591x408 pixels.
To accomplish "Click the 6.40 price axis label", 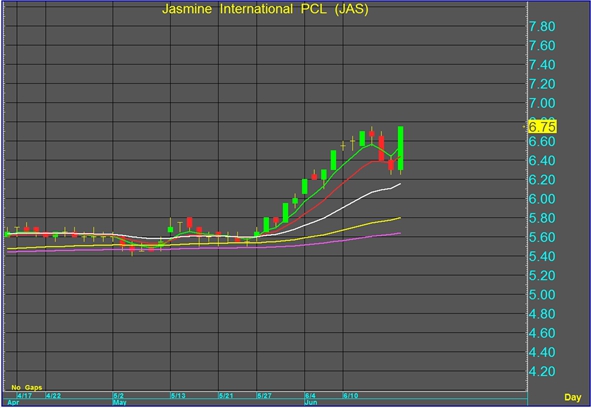I will click(x=542, y=161).
